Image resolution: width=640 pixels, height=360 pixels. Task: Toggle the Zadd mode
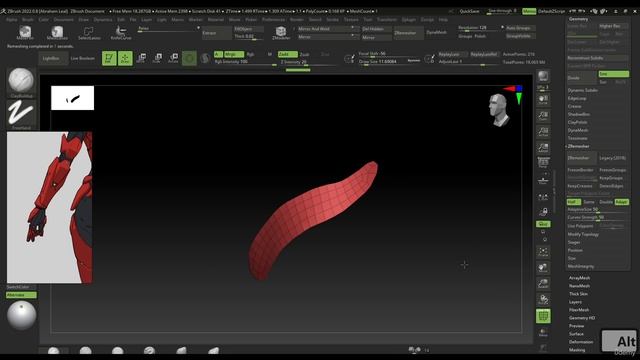[287, 54]
